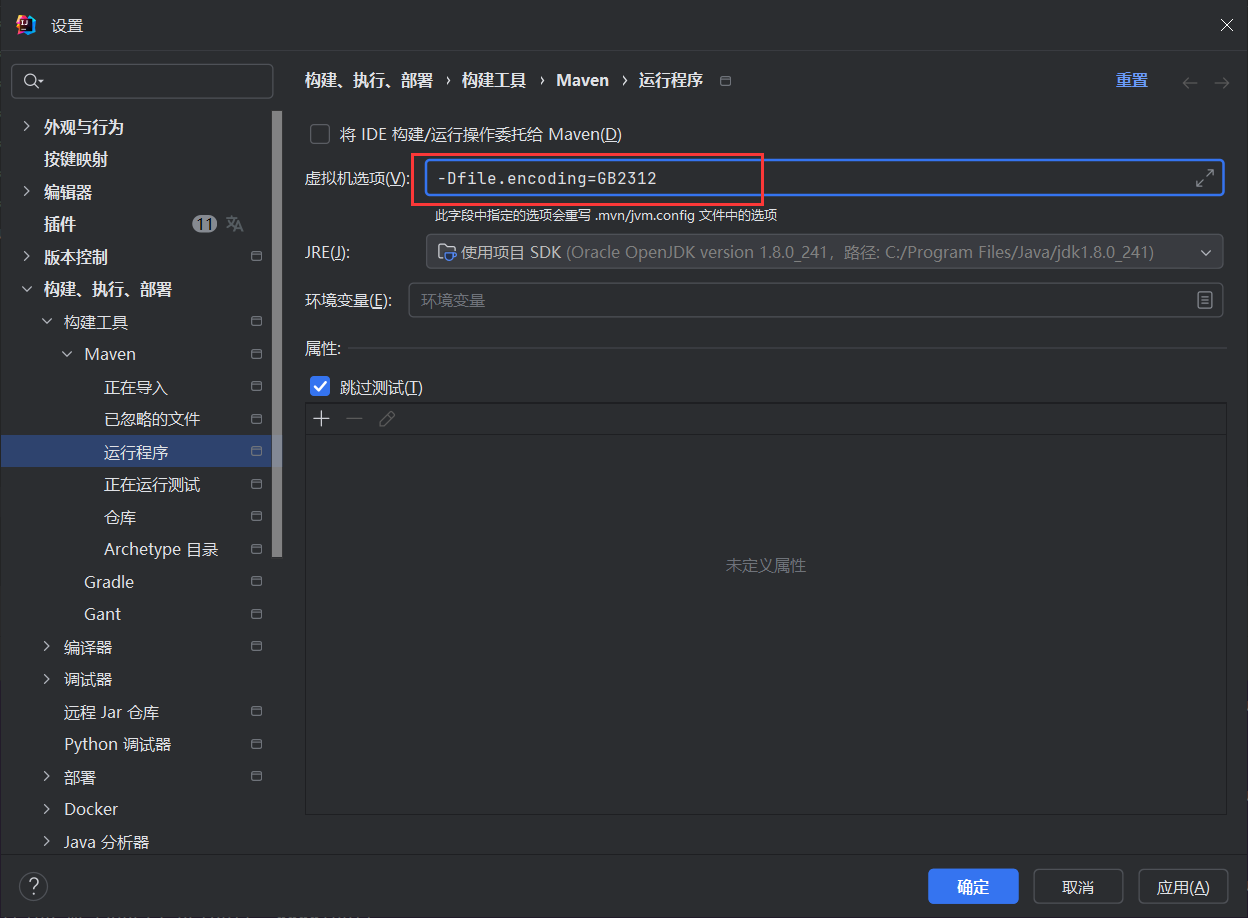The image size is (1248, 918).
Task: Close the settings dialog with X
Action: [1226, 25]
